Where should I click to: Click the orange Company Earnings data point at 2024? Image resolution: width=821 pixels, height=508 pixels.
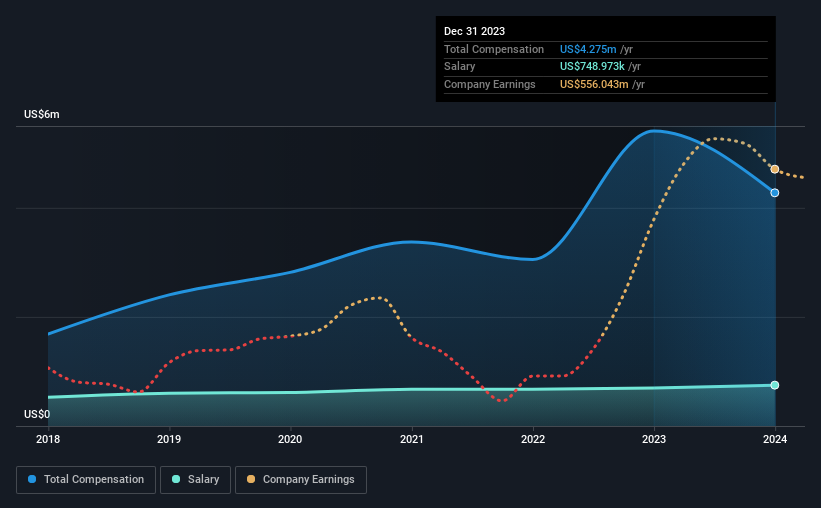click(774, 169)
